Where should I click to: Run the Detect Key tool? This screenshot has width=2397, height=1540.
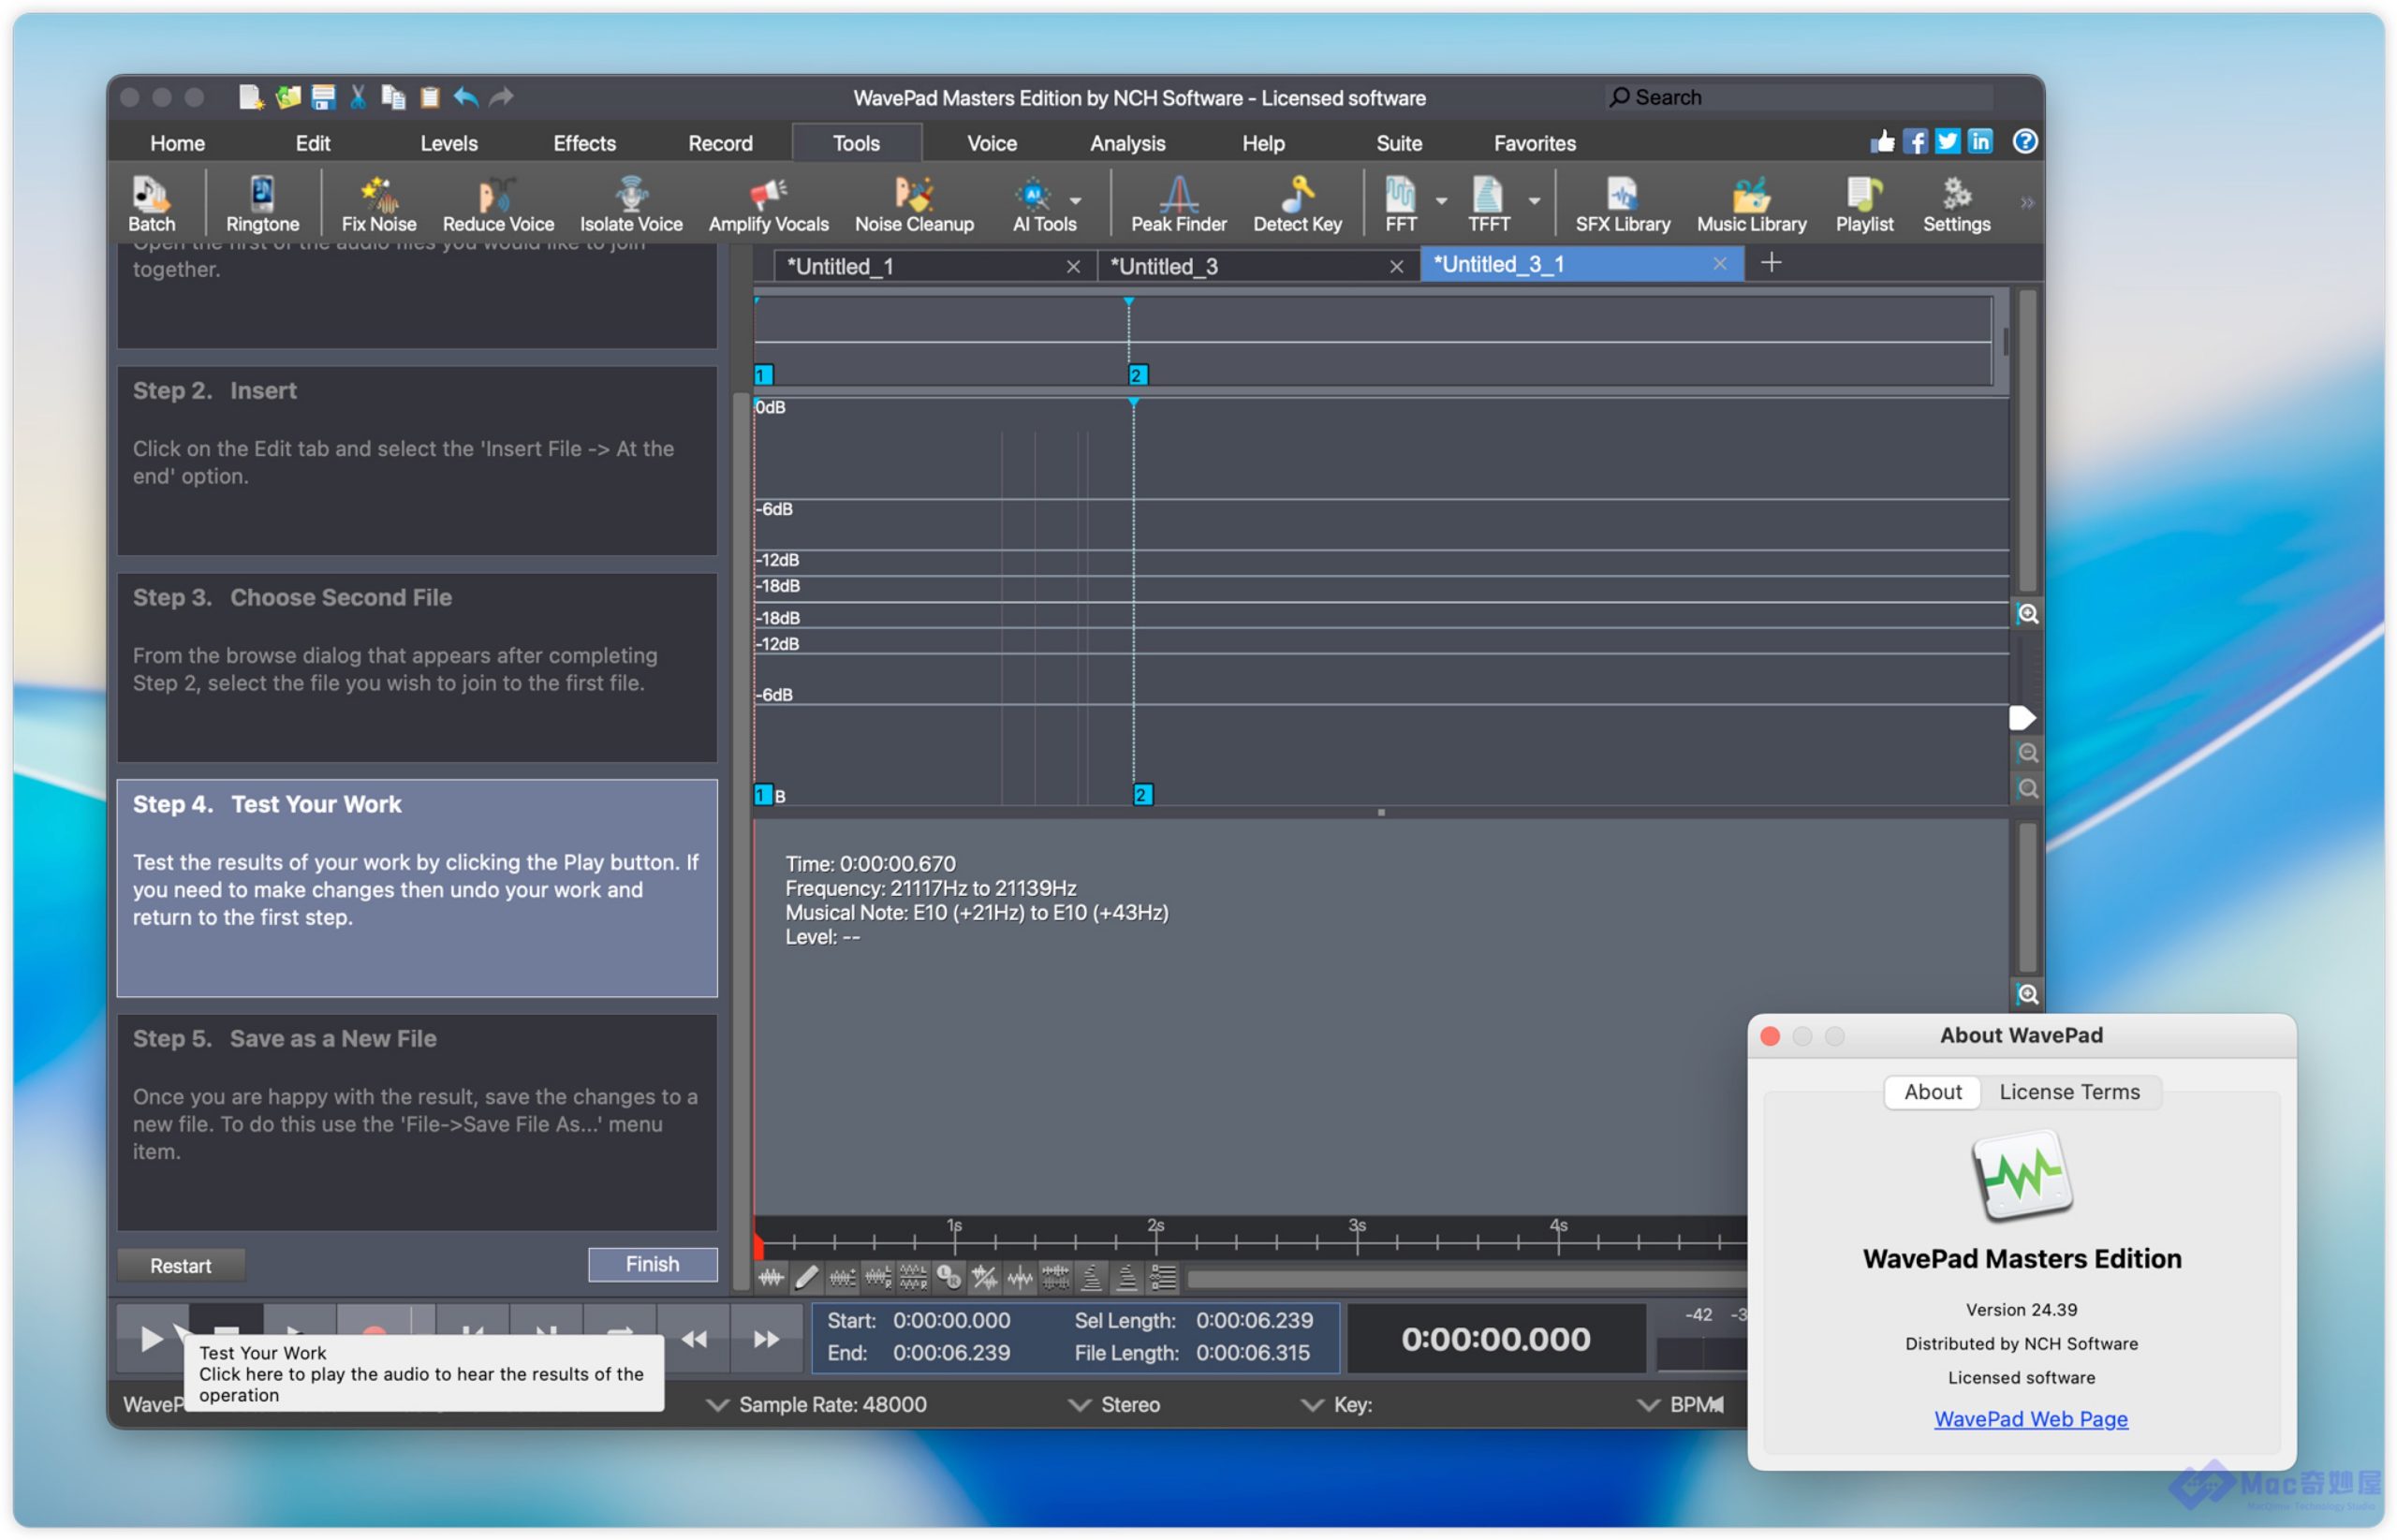pyautogui.click(x=1297, y=204)
